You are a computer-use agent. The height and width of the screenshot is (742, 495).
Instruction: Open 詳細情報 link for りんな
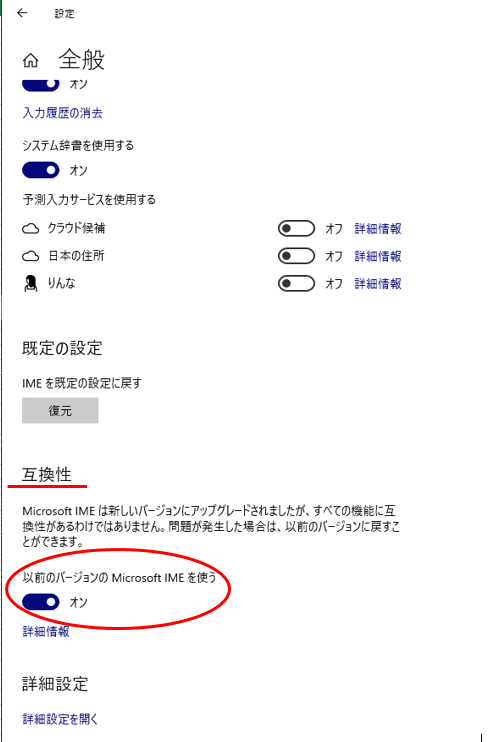pos(378,283)
